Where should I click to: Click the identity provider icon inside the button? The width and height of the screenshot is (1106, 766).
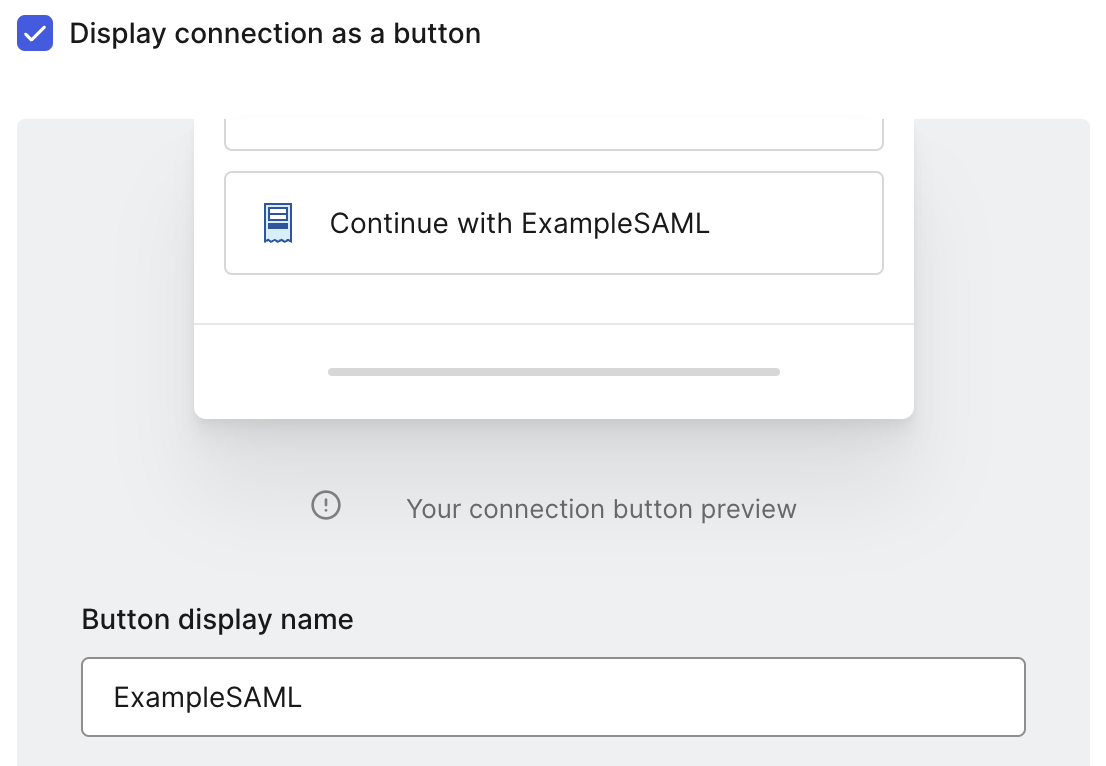276,222
